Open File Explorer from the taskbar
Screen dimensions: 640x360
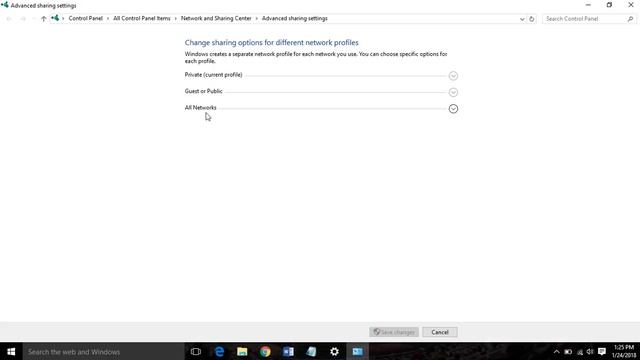tap(242, 351)
